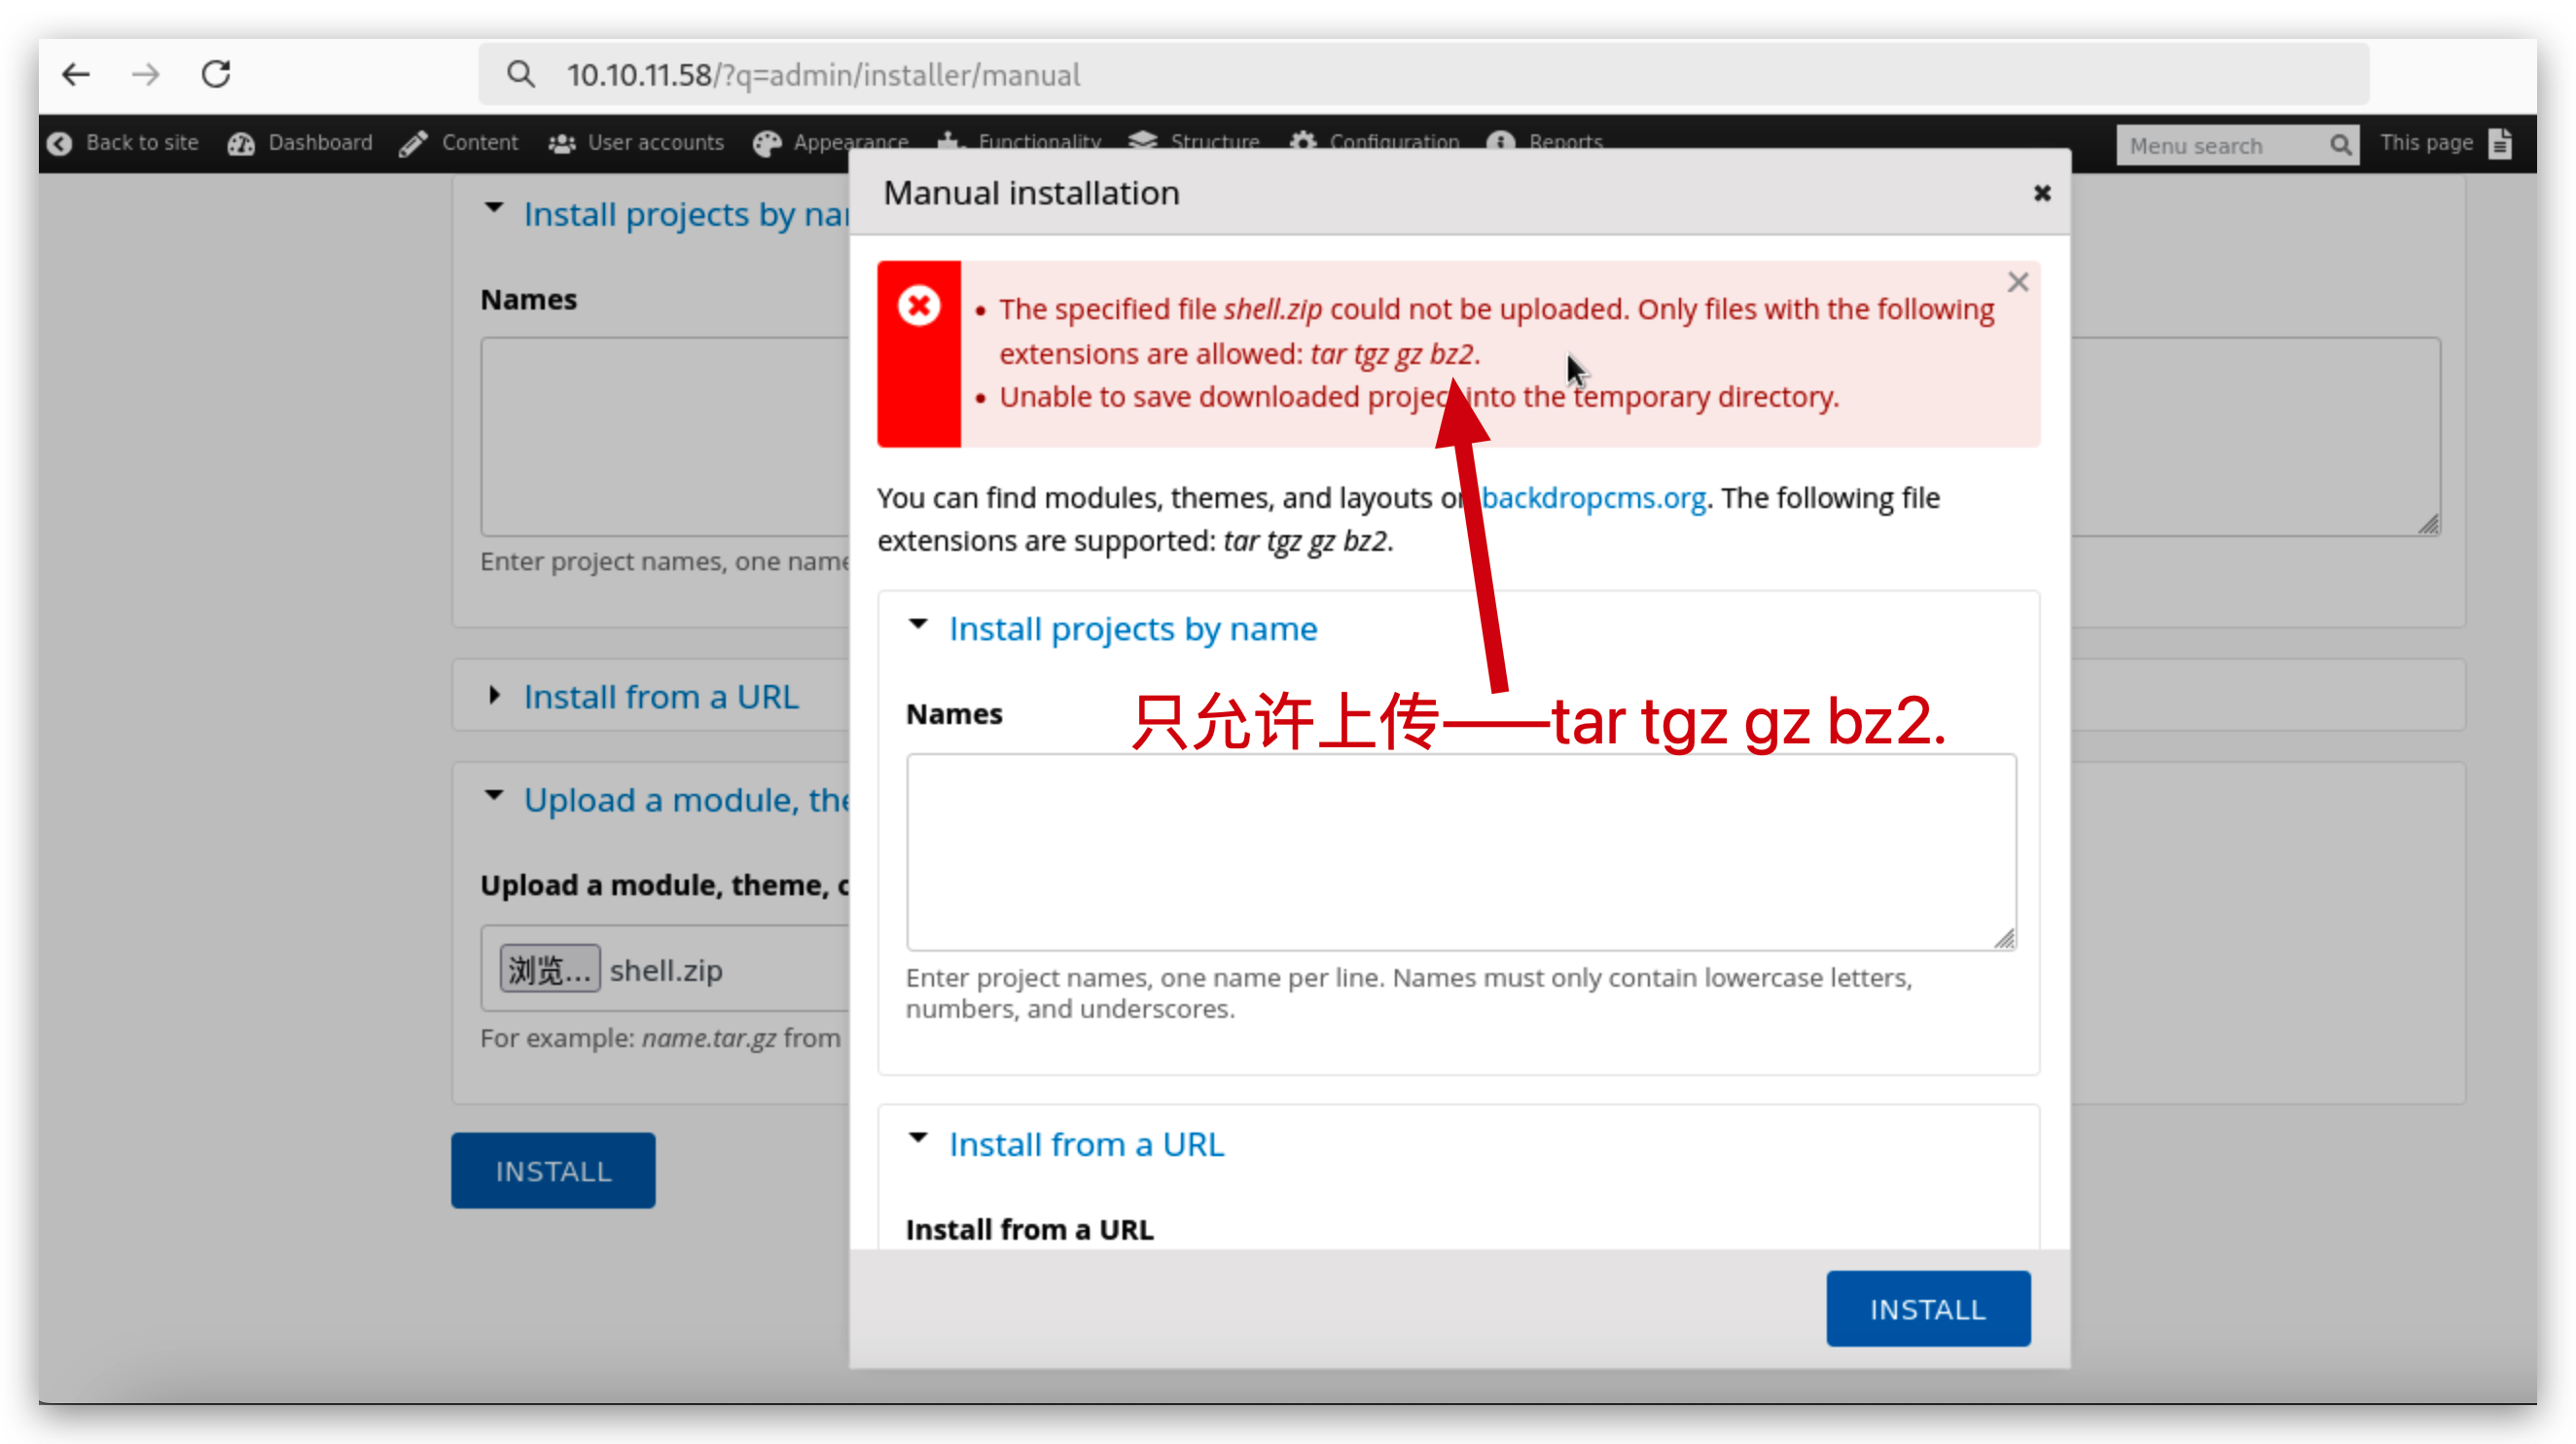Click the User accounts people icon
The image size is (2576, 1444).
tap(561, 144)
